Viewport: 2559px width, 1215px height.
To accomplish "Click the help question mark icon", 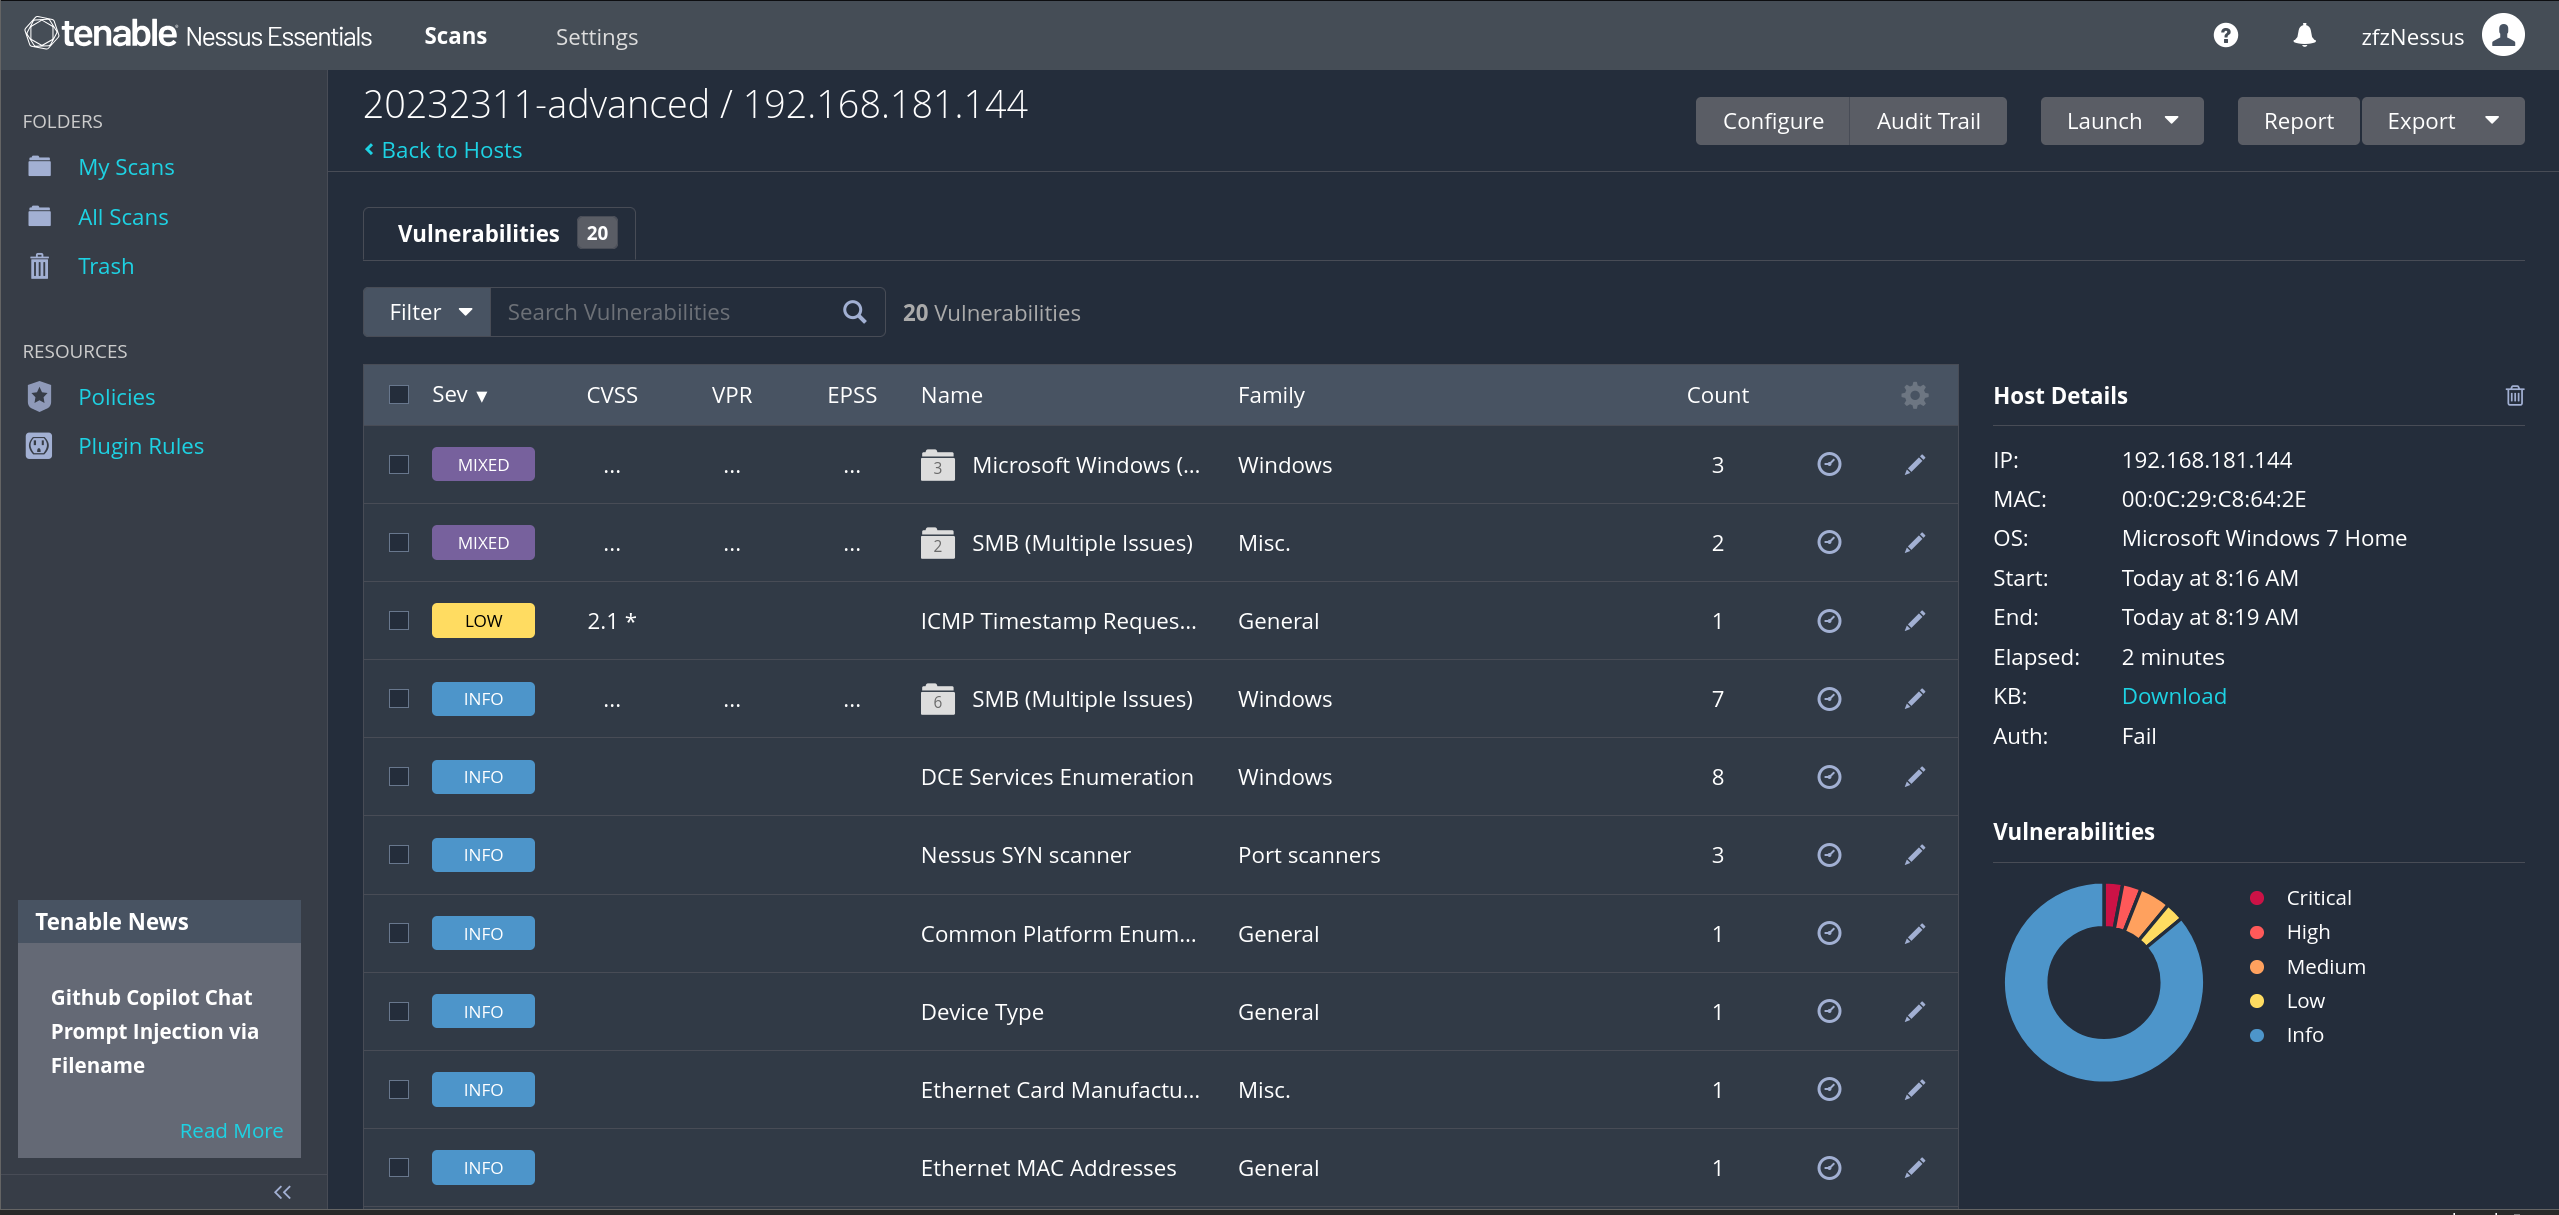I will [2225, 36].
